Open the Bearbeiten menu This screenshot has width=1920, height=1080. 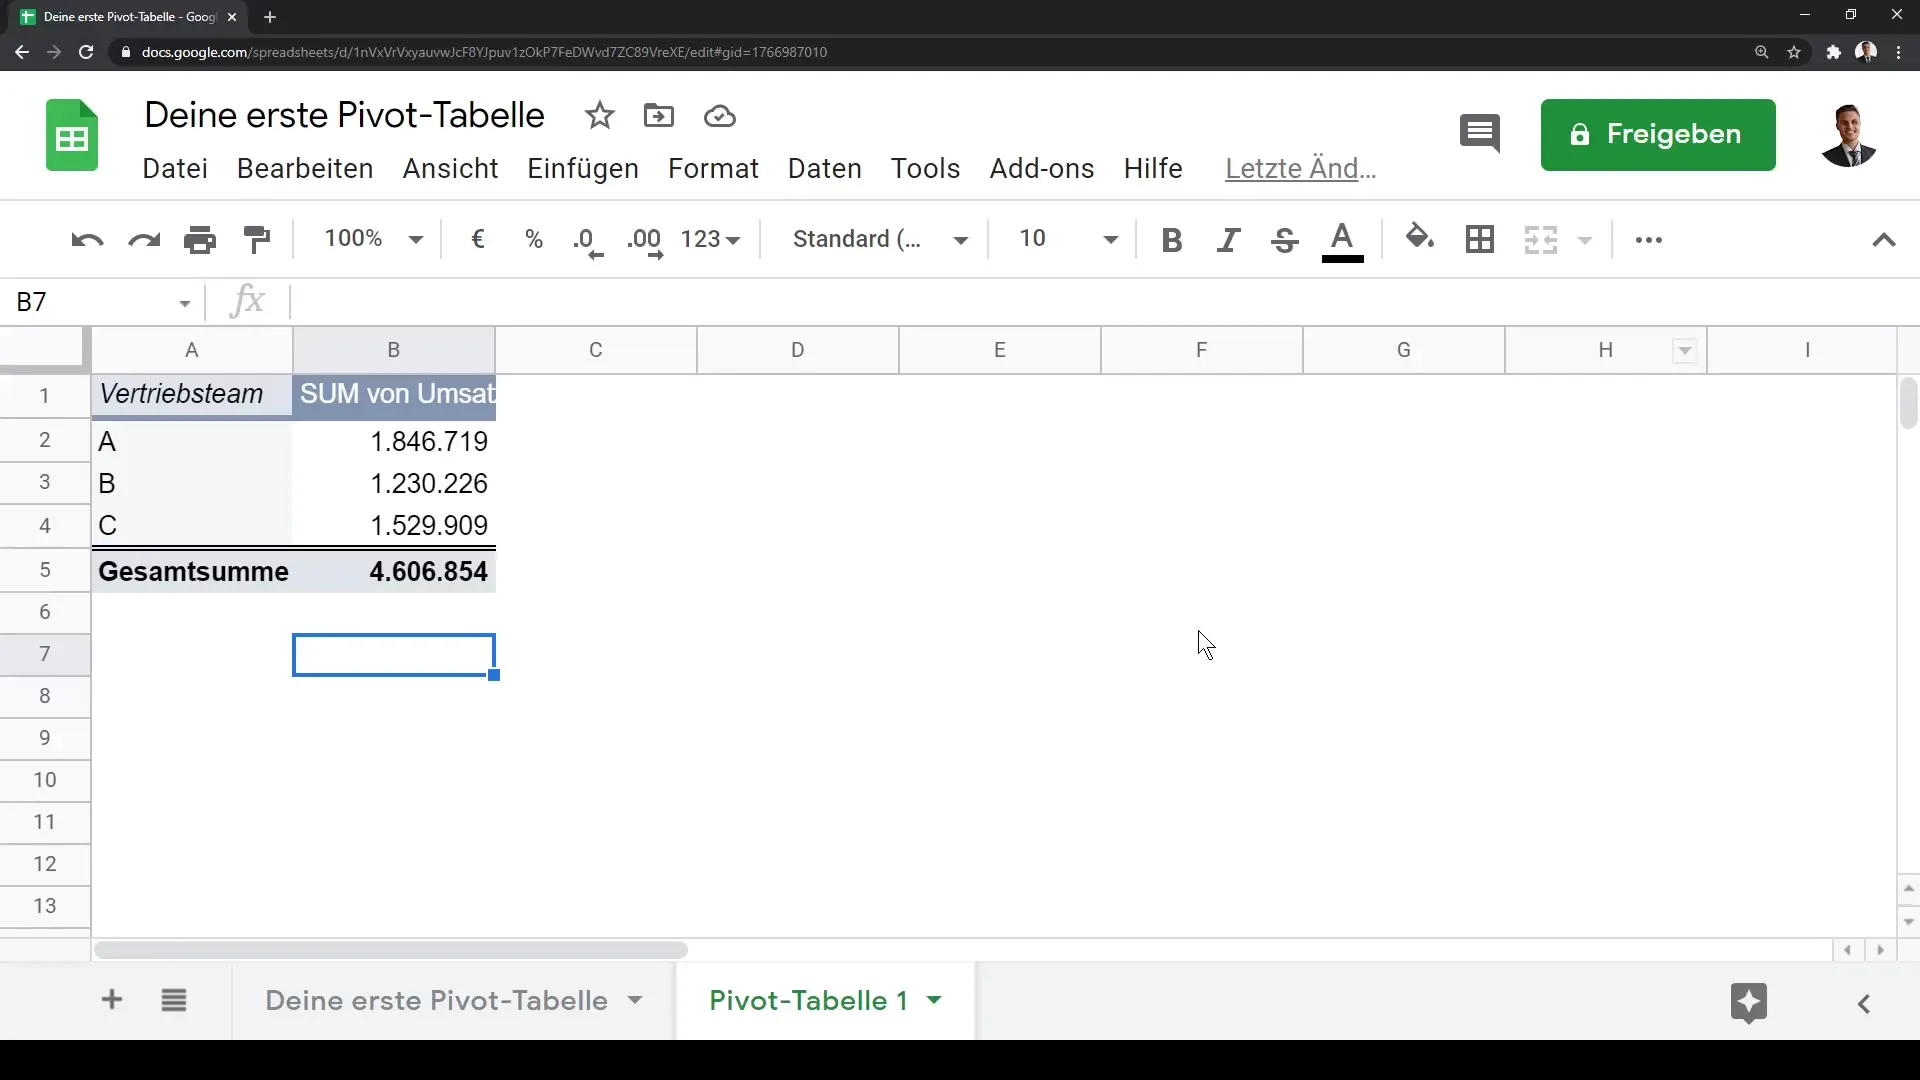pos(305,168)
